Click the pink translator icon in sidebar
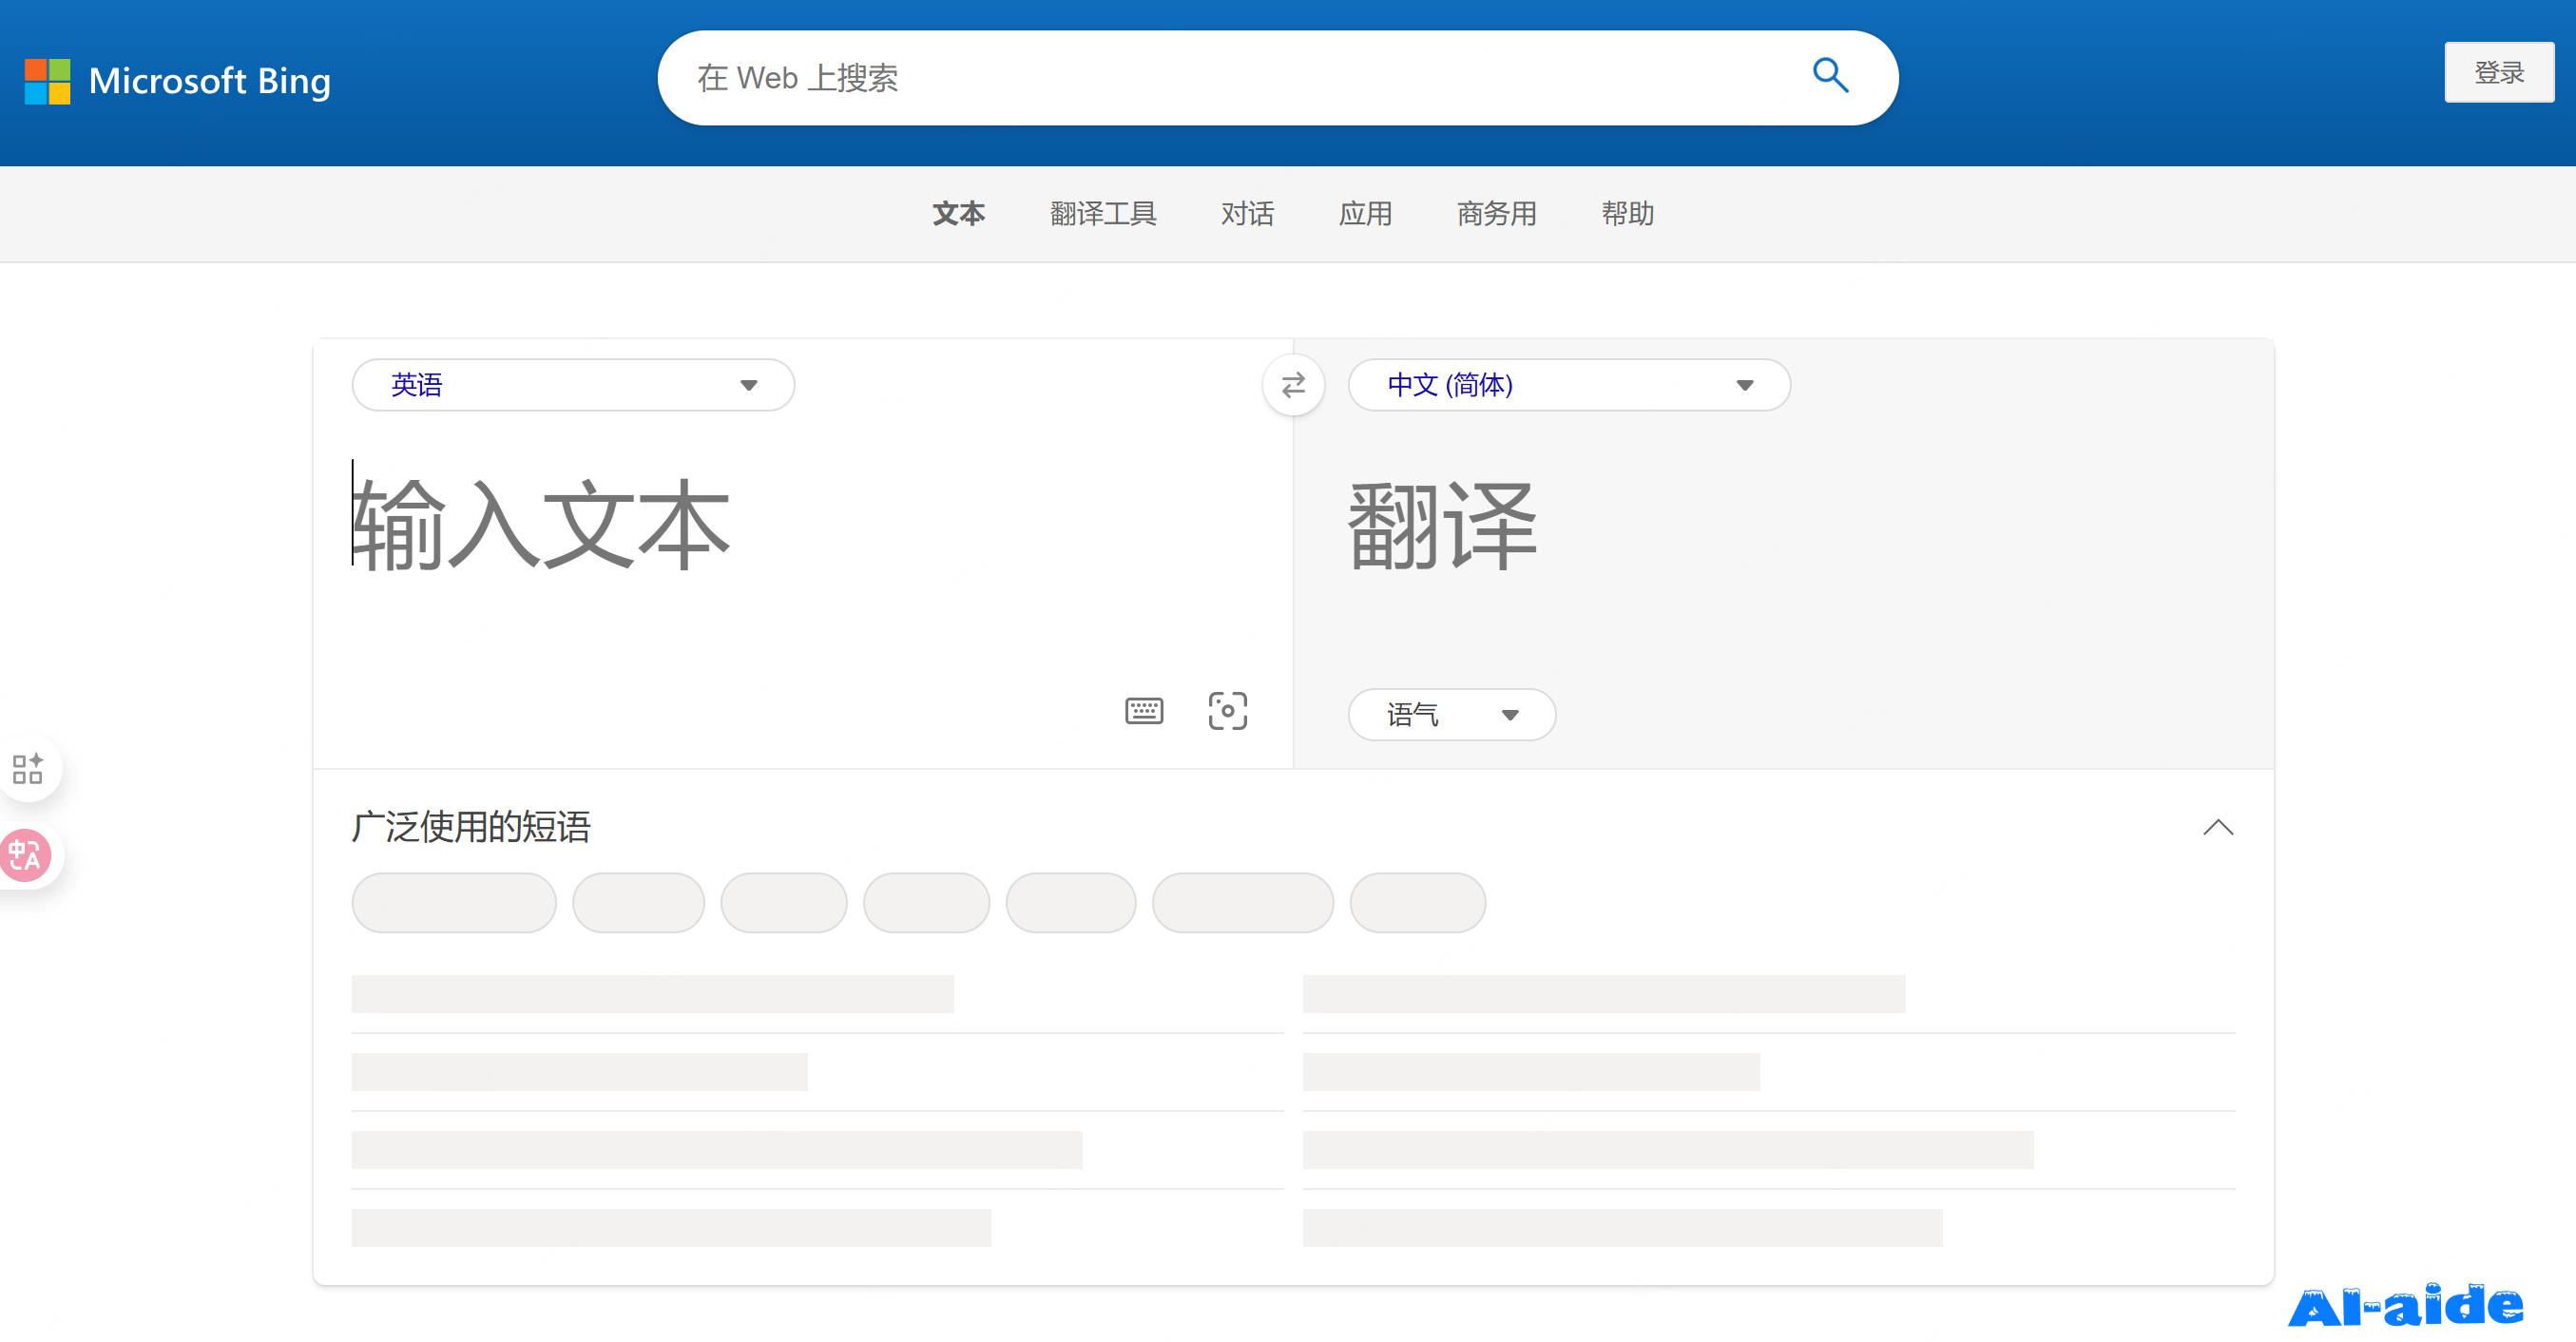 pos(26,856)
